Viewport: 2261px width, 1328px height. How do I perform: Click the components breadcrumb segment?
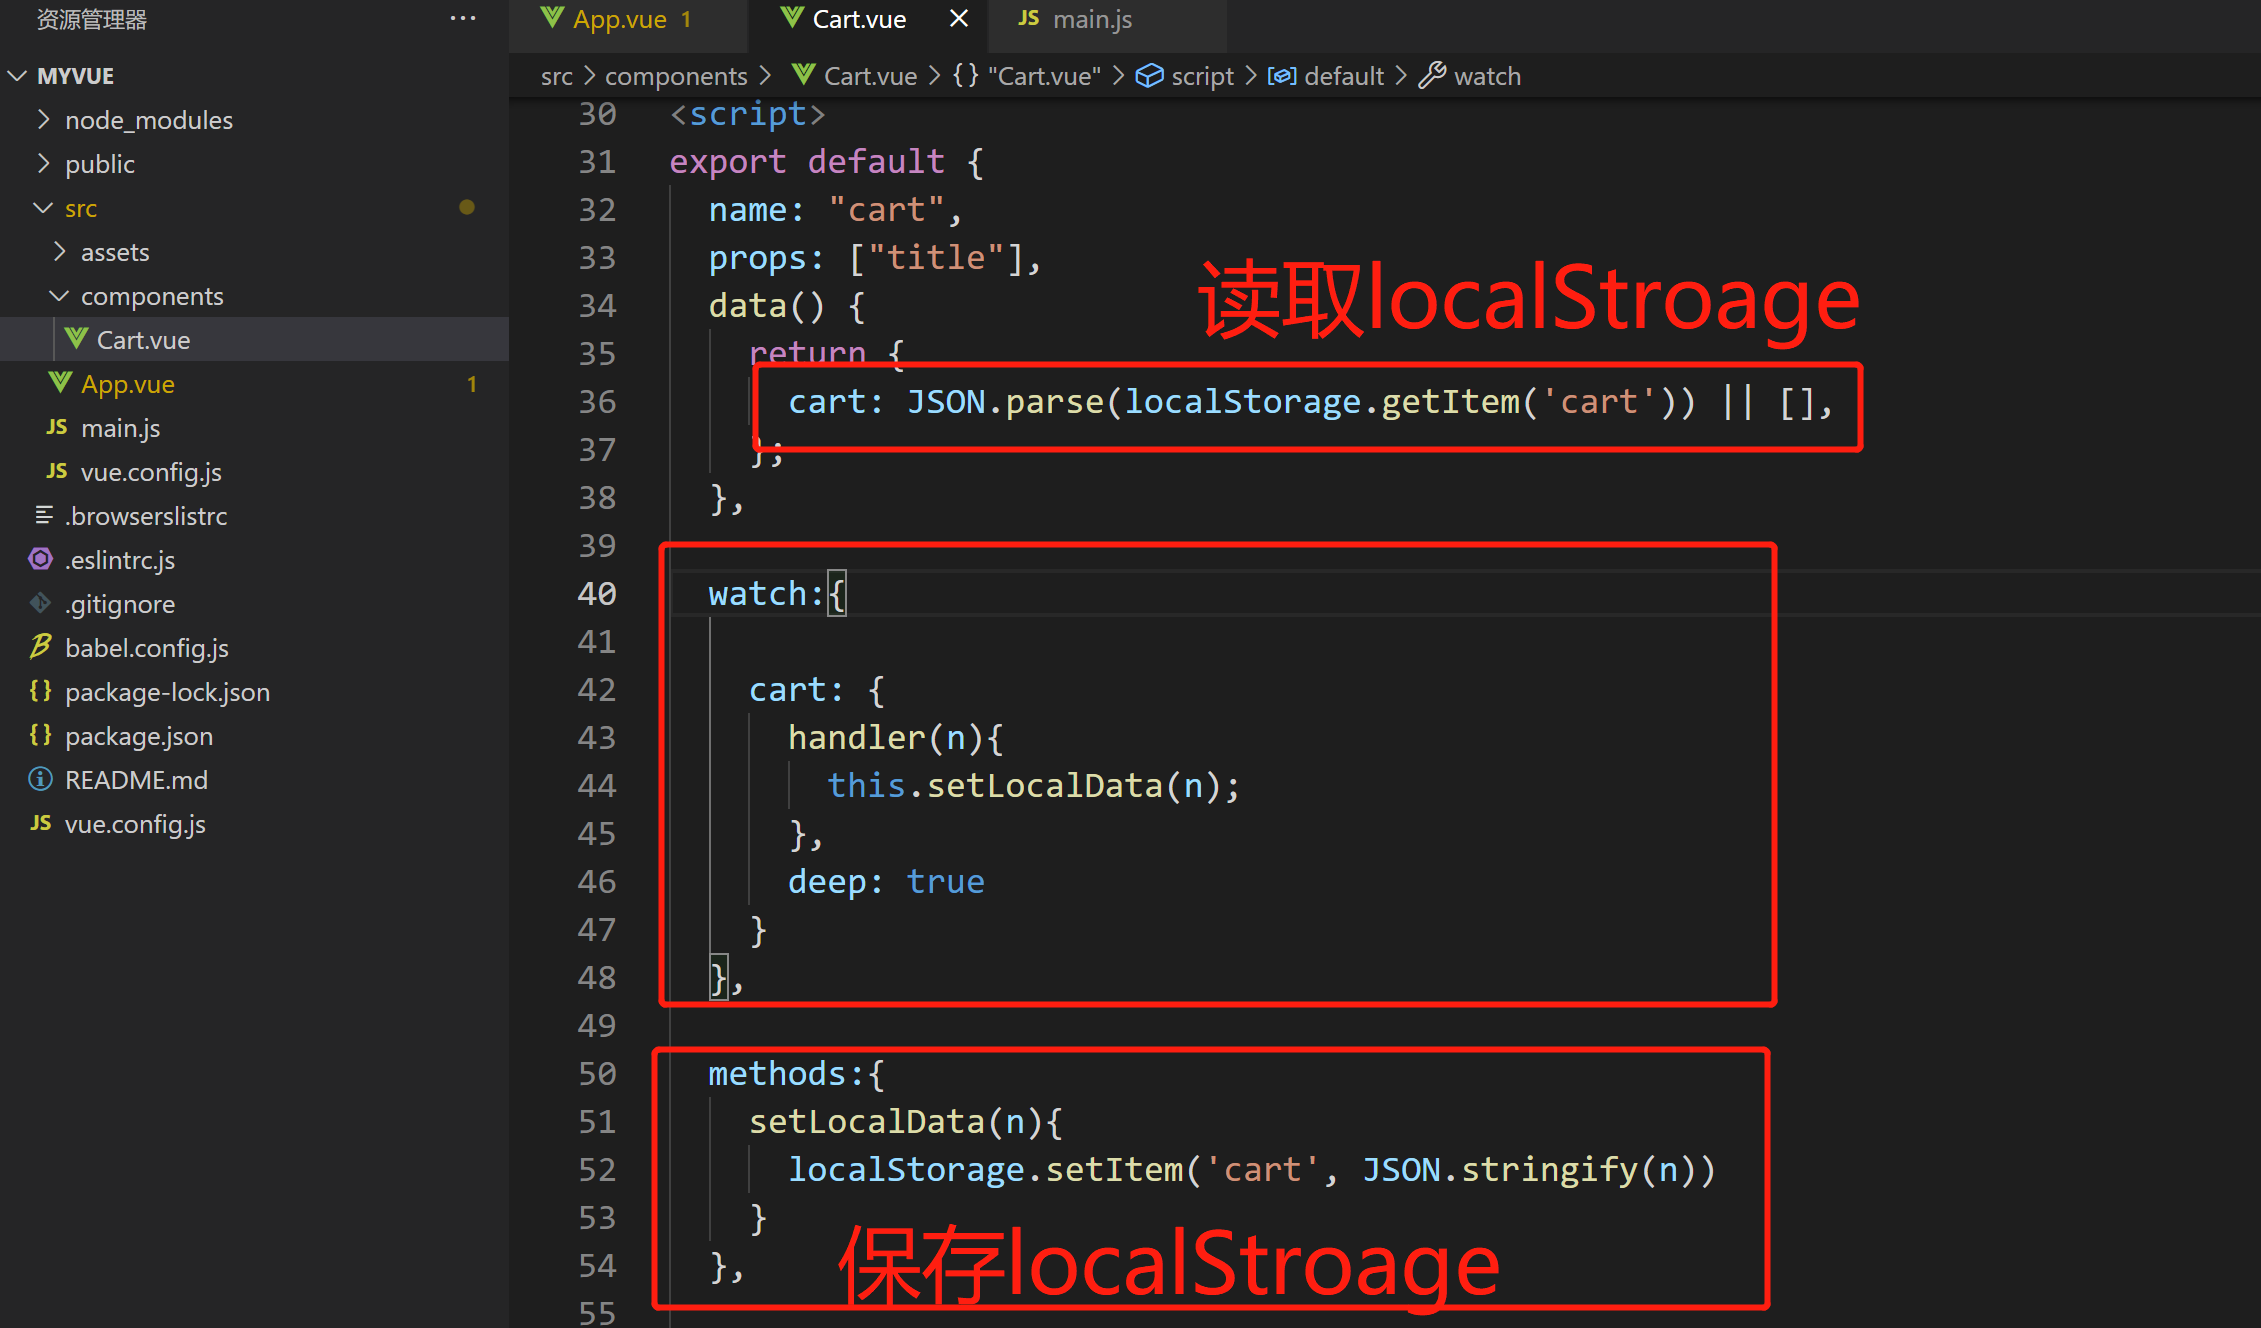(x=676, y=76)
